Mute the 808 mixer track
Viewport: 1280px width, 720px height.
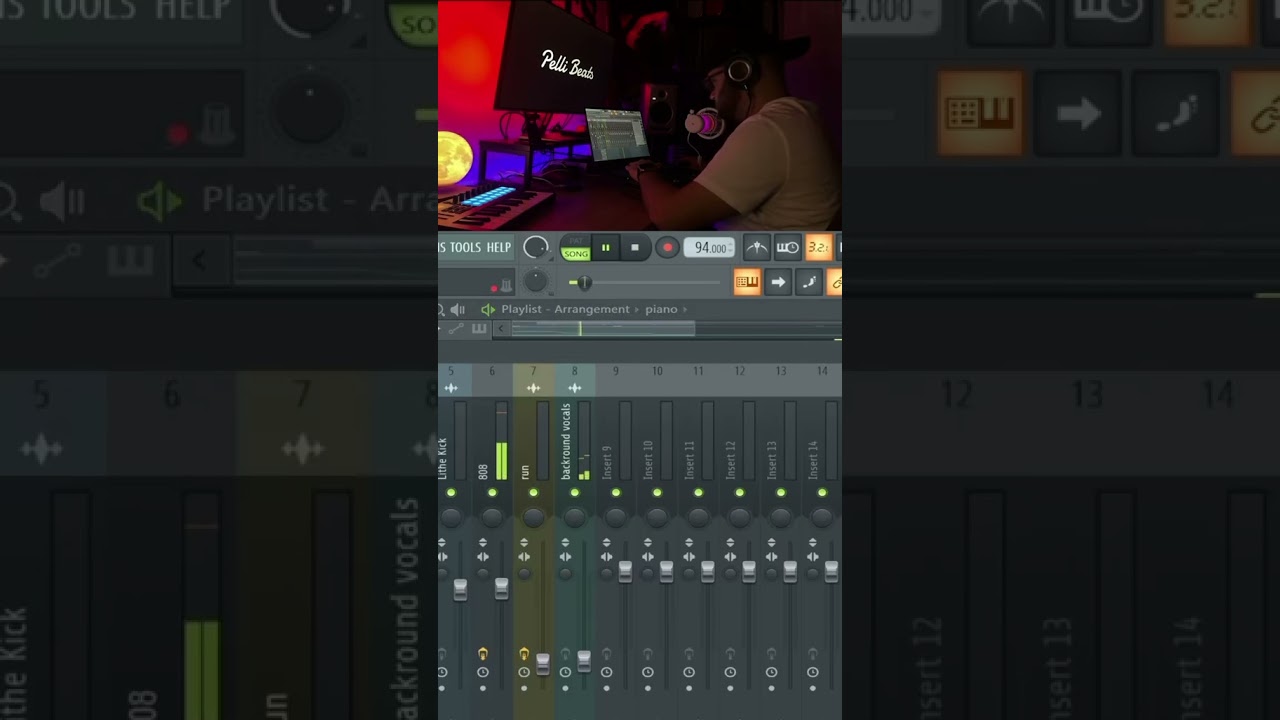click(x=492, y=493)
